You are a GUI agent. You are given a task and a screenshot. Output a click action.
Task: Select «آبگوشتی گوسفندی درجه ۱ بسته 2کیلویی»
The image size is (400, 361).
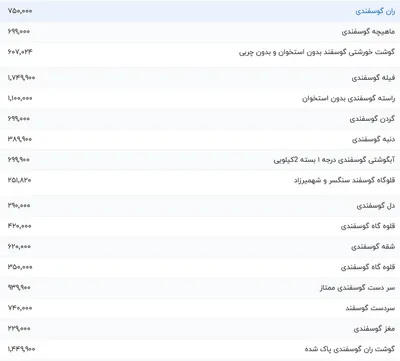[x=334, y=160]
